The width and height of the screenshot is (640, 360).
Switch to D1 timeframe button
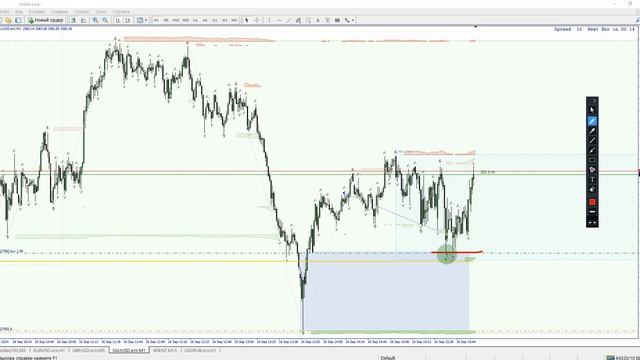pyautogui.click(x=215, y=20)
